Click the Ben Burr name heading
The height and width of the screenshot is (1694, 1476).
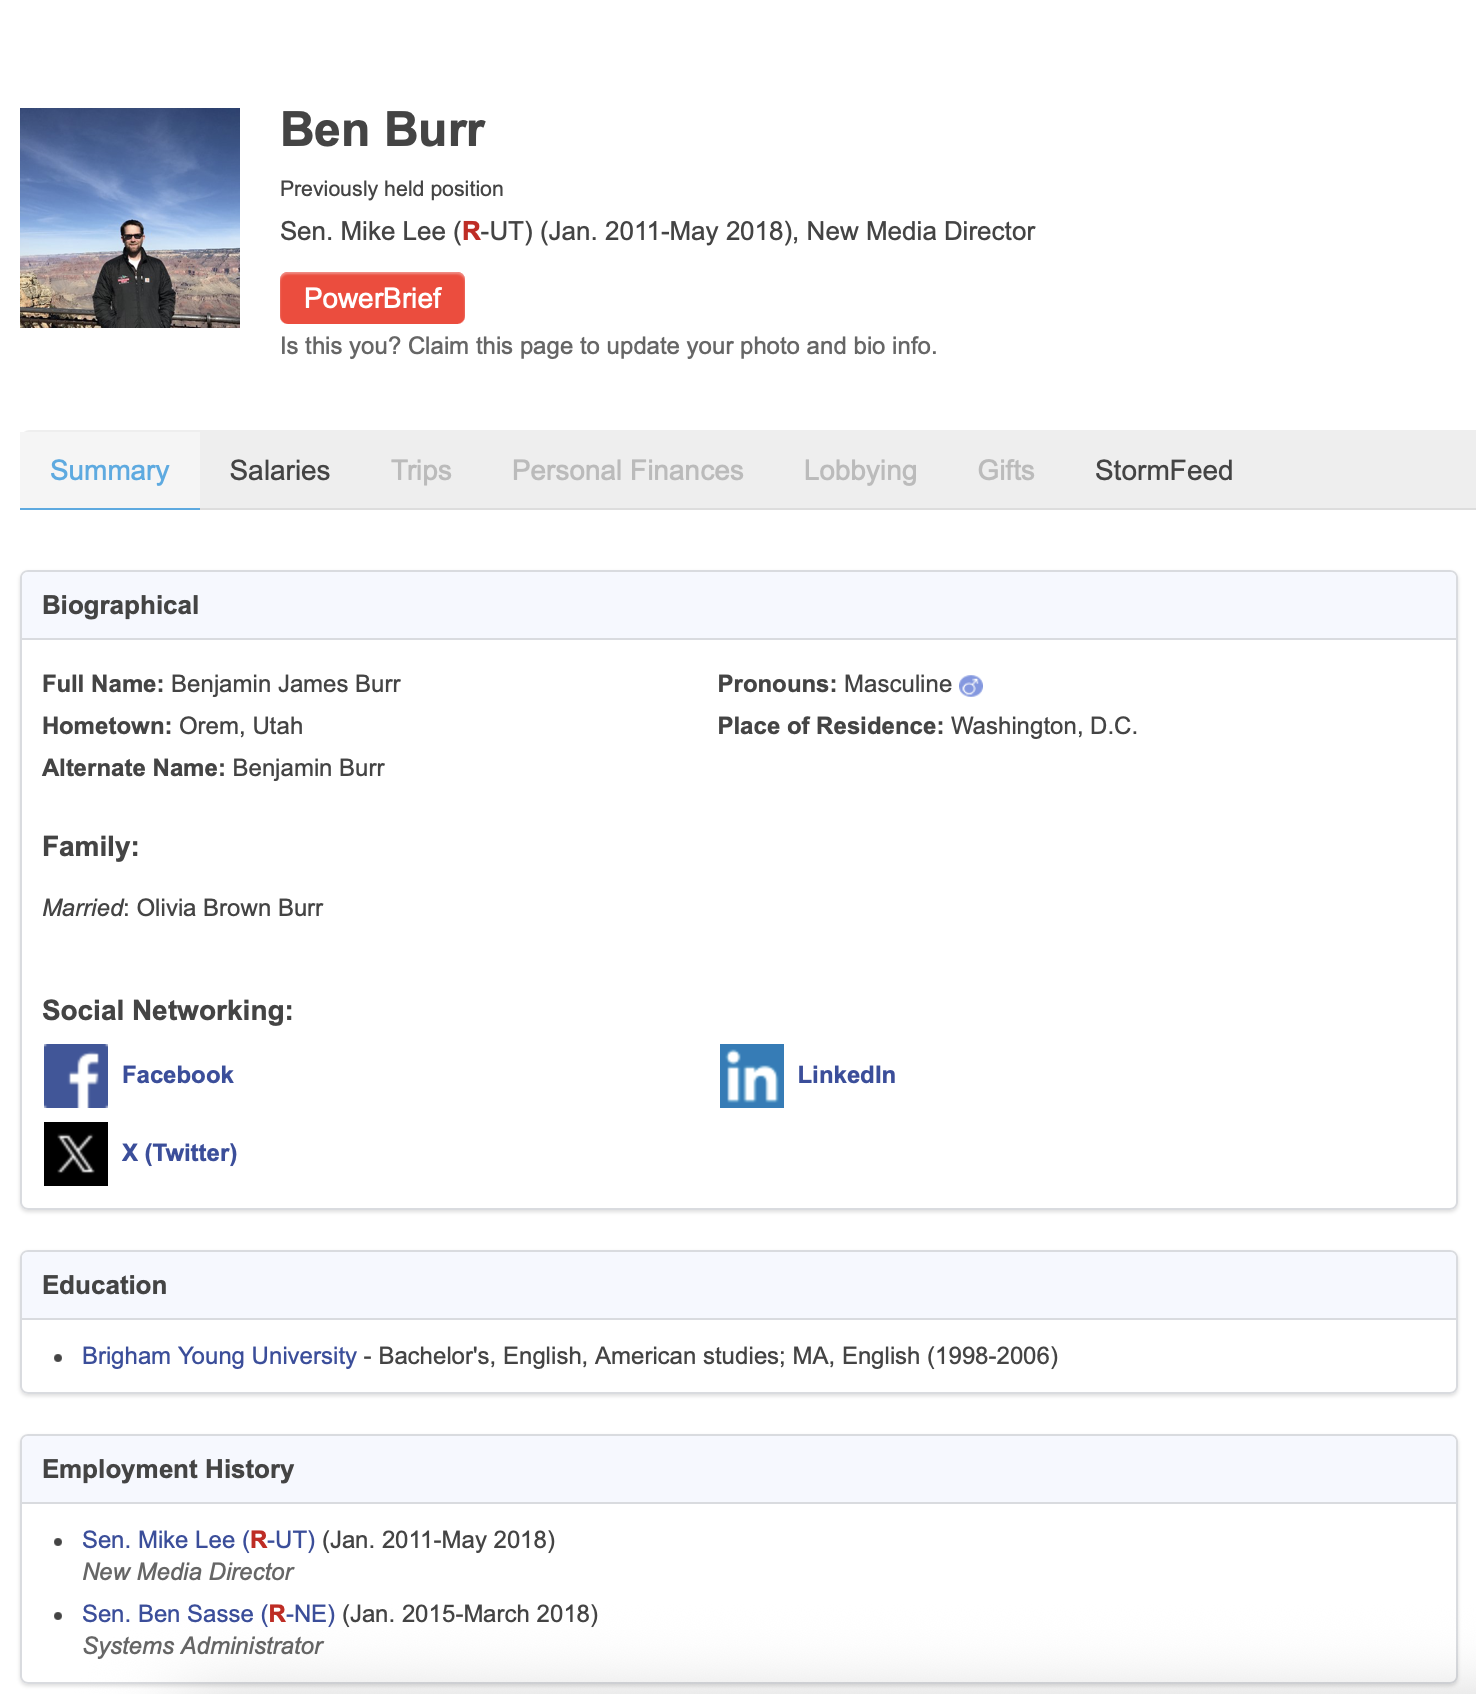pos(383,130)
